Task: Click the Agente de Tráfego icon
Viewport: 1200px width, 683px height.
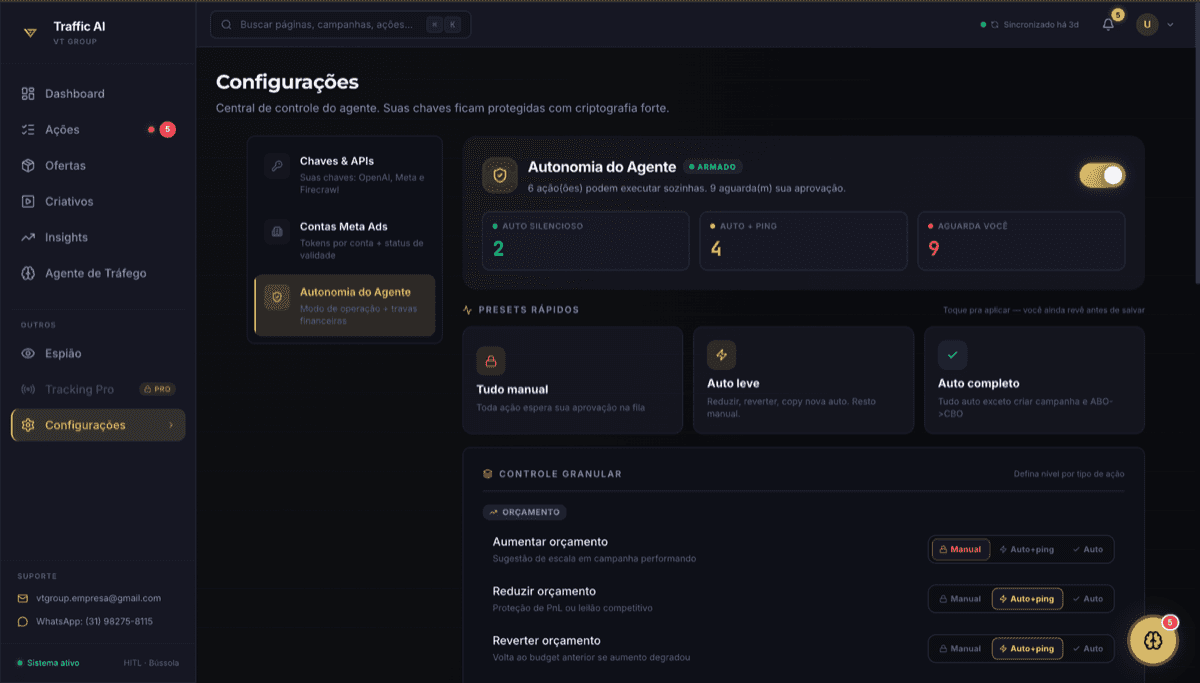Action: [x=28, y=274]
